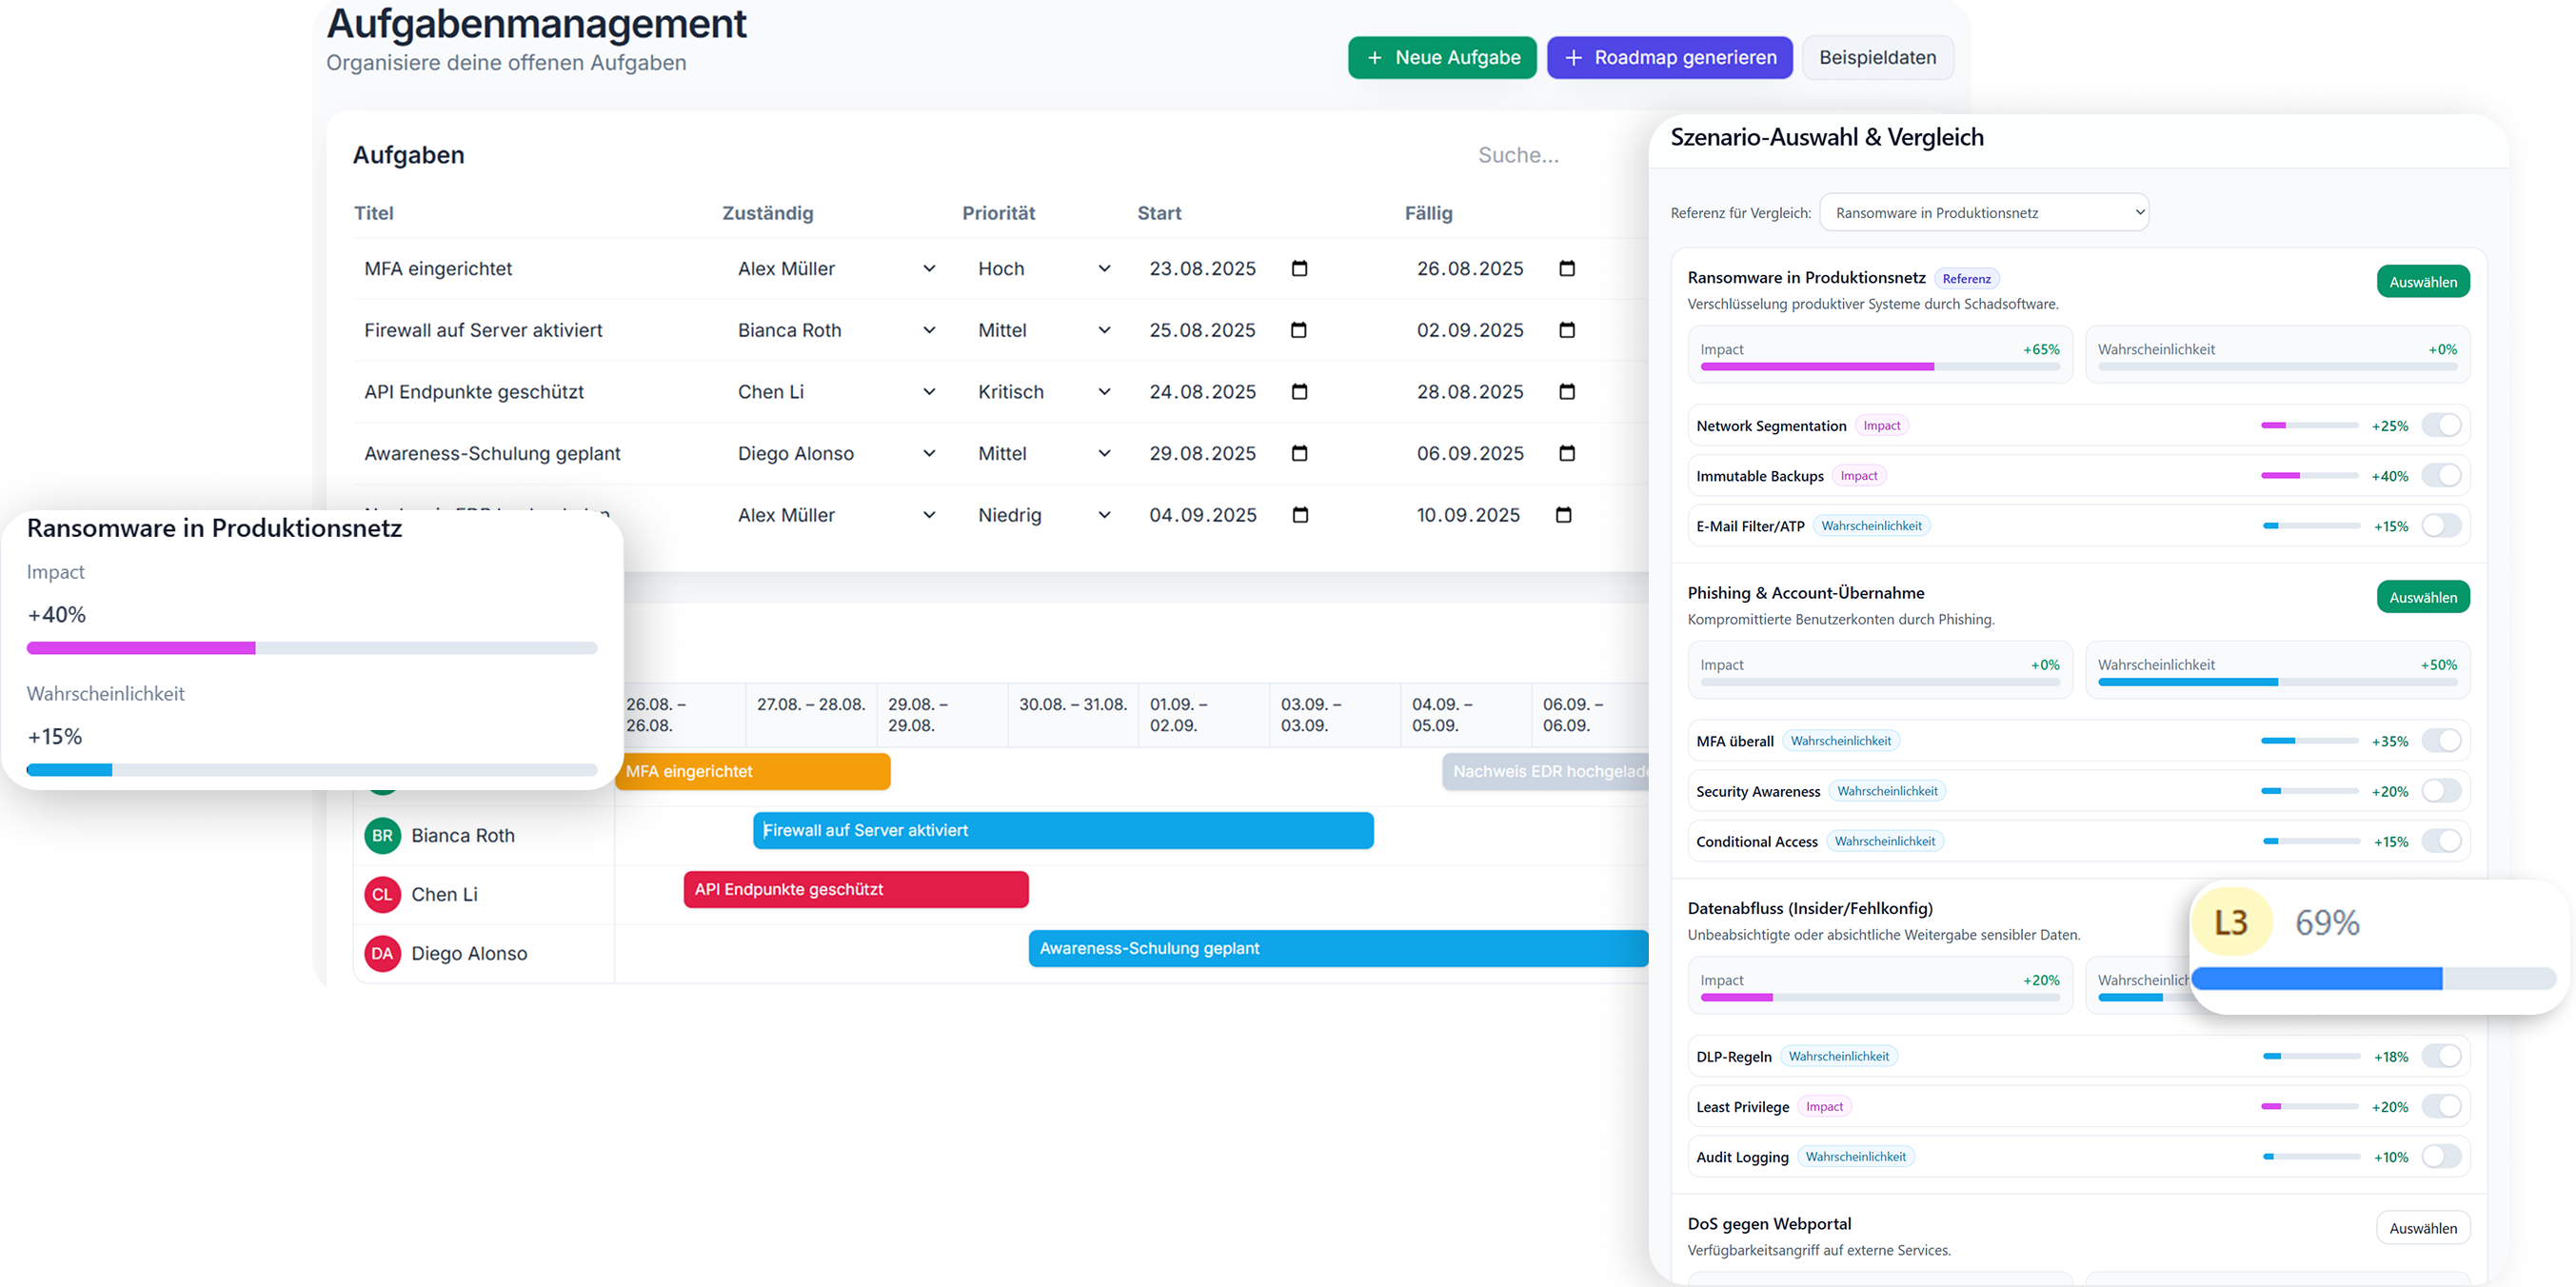
Task: Open calendar for Awareness-Schulung start date 29.08.2025
Action: (1299, 454)
